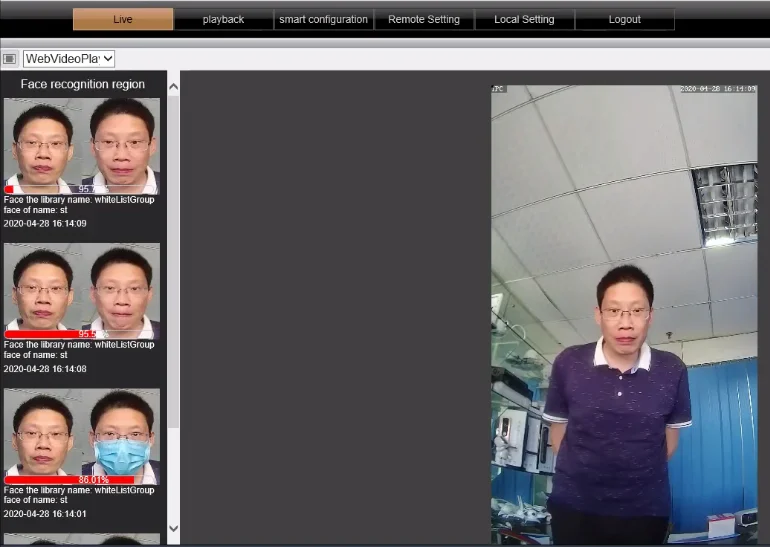770x547 pixels.
Task: Click timestamp text 2020-04-28 16:14:08
Action: coord(45,369)
